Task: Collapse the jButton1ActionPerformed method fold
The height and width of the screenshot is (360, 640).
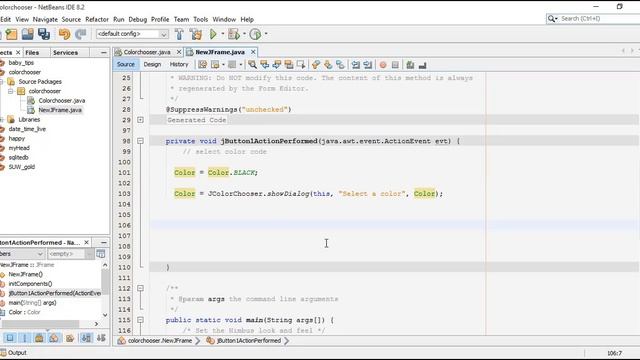Action: (140, 141)
